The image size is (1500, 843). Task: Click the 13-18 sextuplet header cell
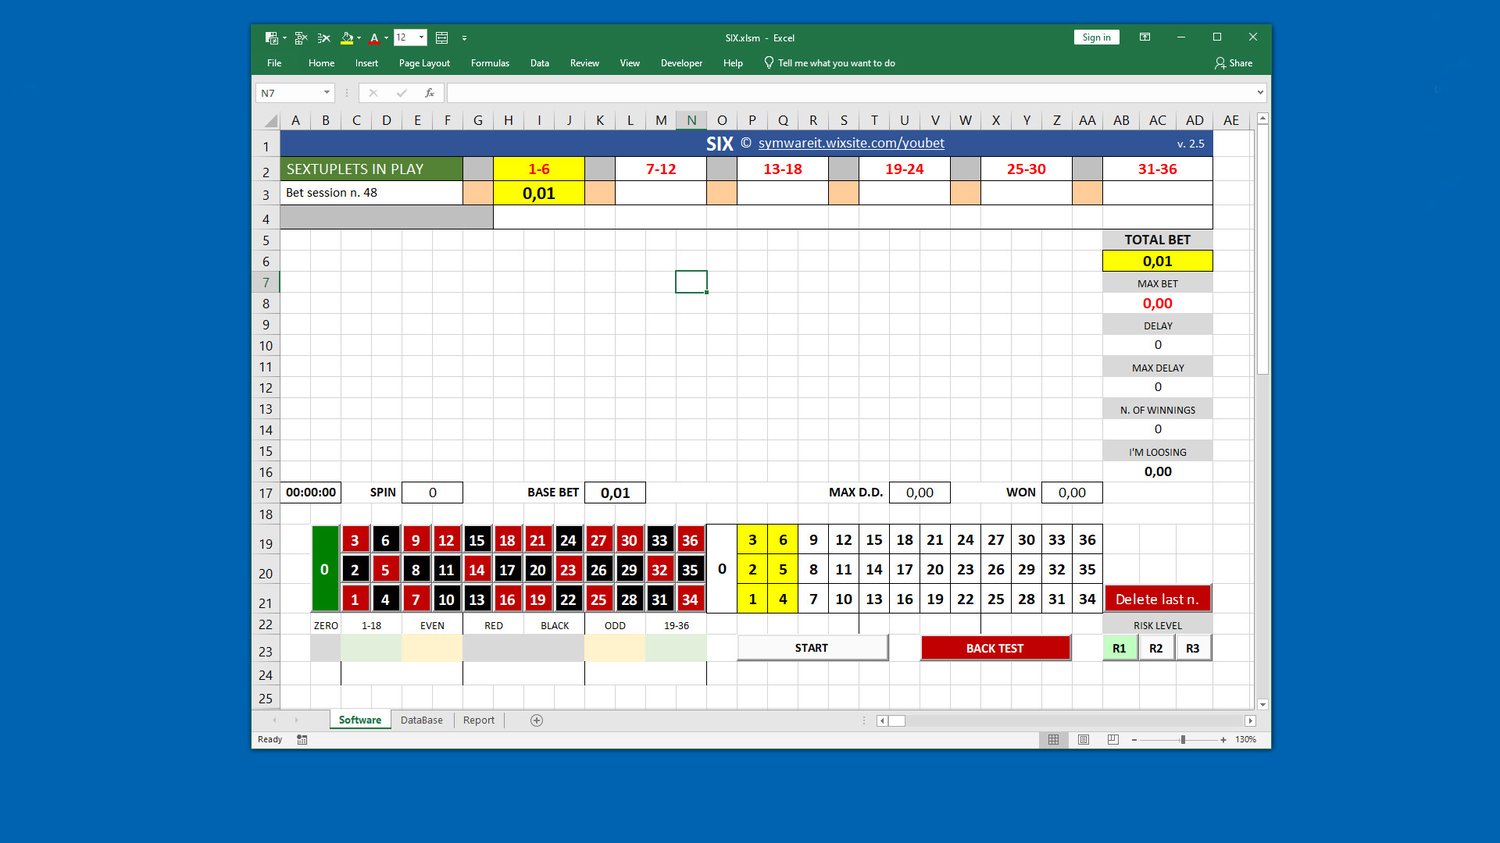pyautogui.click(x=782, y=169)
